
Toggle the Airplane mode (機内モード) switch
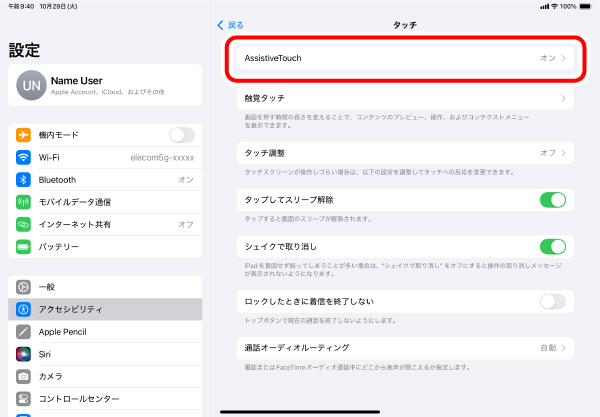pyautogui.click(x=182, y=135)
